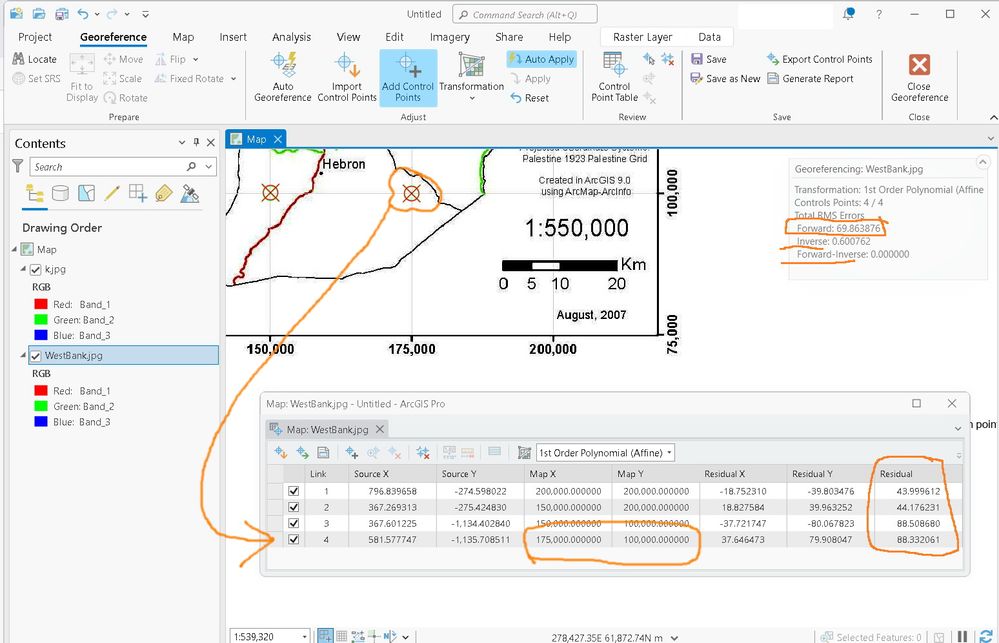The height and width of the screenshot is (643, 999).
Task: Switch to List By Labeling view
Action: (x=164, y=193)
